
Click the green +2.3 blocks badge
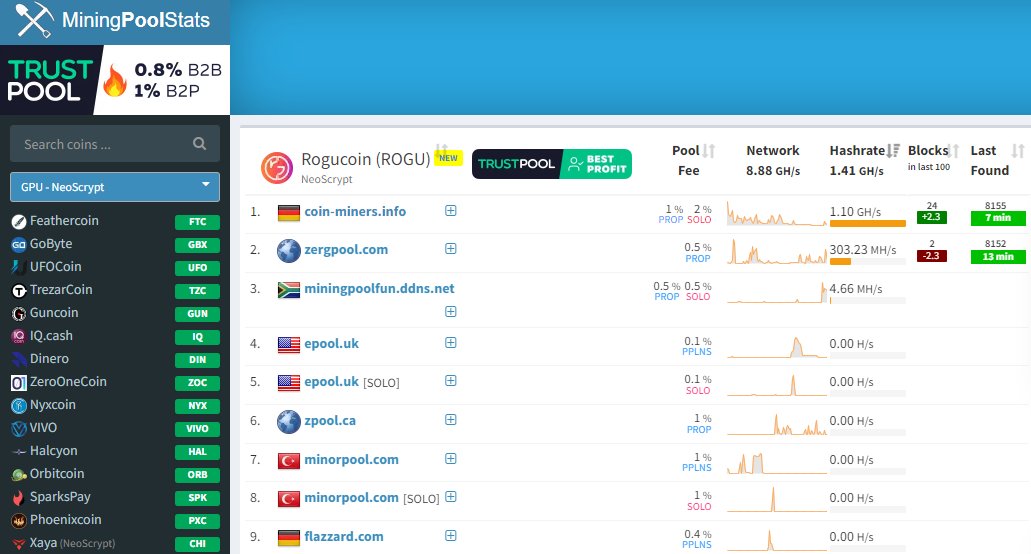(932, 218)
